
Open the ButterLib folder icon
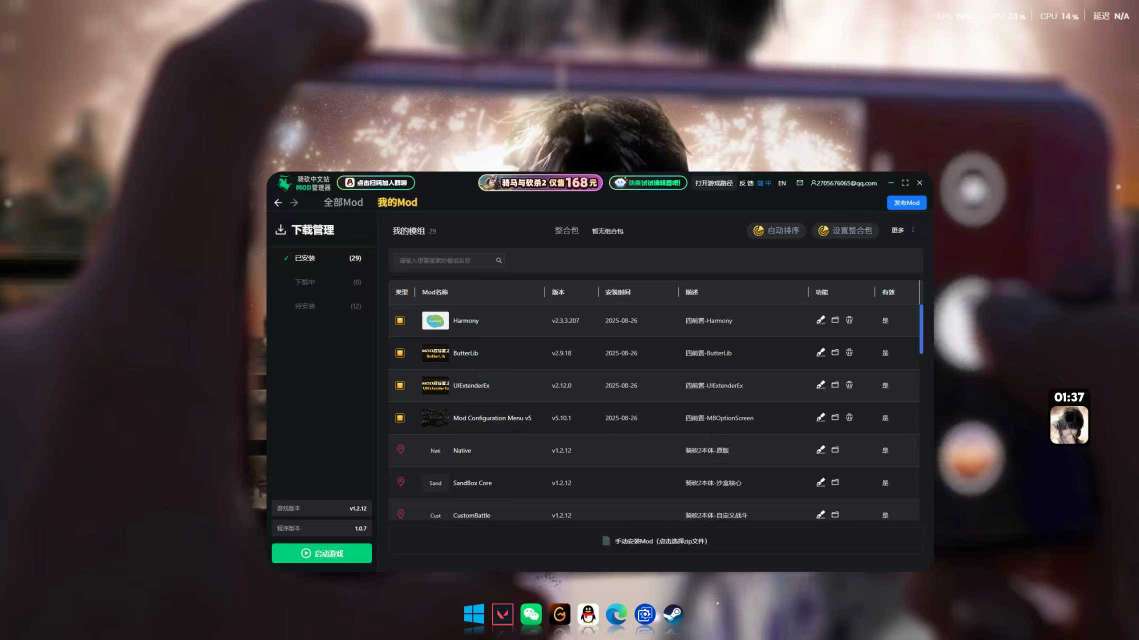pos(835,353)
